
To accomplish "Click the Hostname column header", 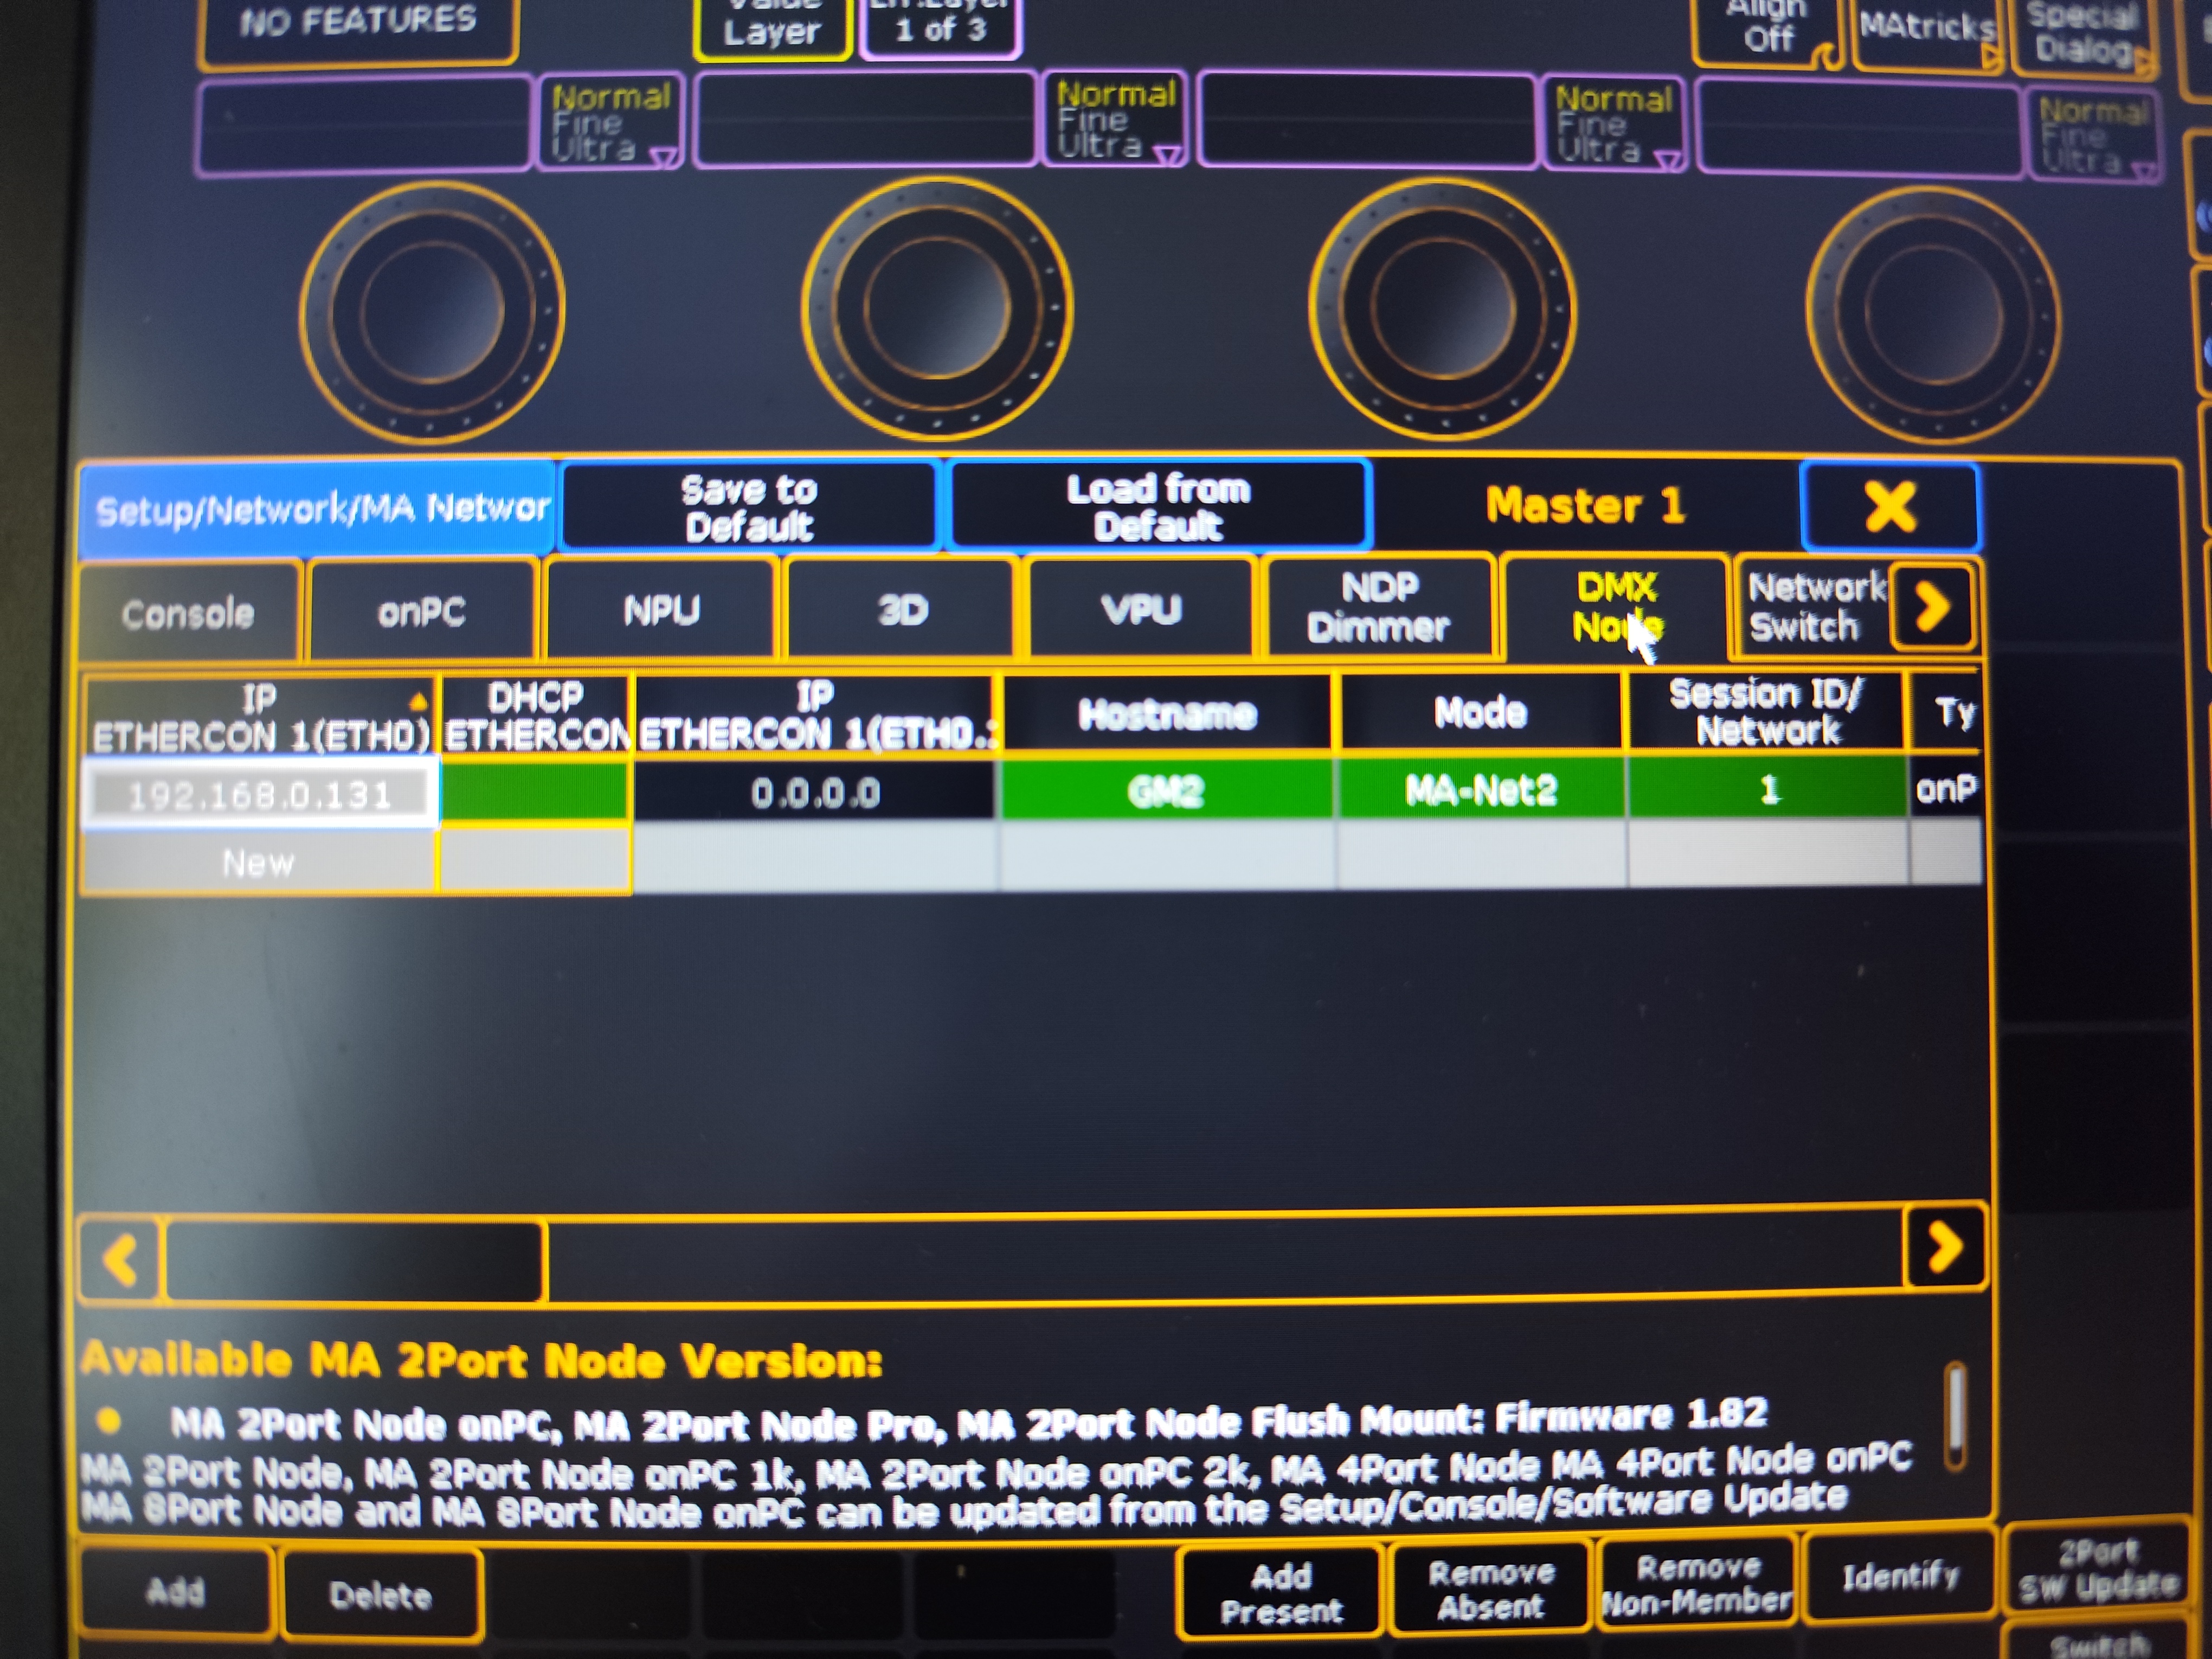I will [1167, 712].
